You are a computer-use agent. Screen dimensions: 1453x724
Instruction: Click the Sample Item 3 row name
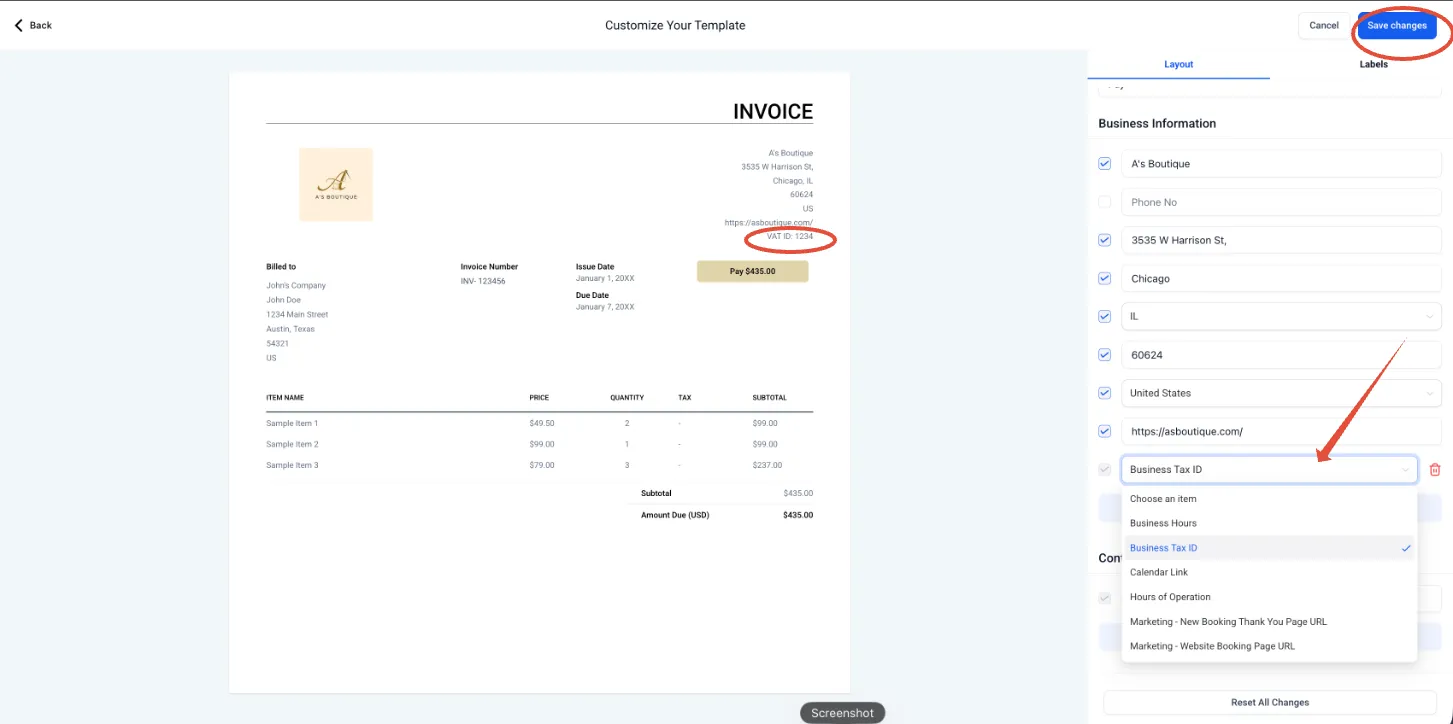tap(292, 465)
